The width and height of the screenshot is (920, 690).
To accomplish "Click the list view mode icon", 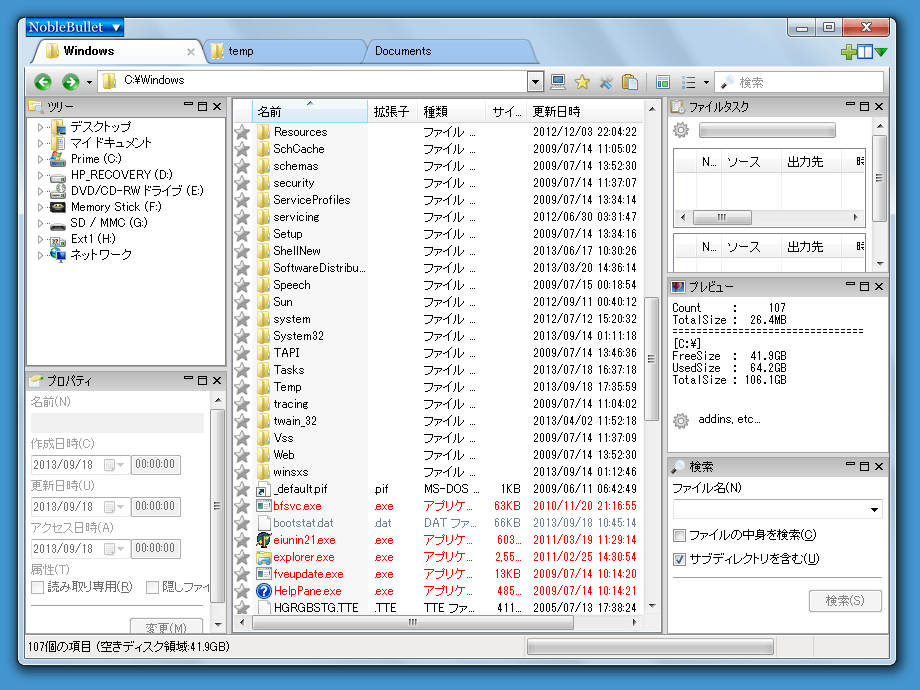I will pyautogui.click(x=688, y=82).
